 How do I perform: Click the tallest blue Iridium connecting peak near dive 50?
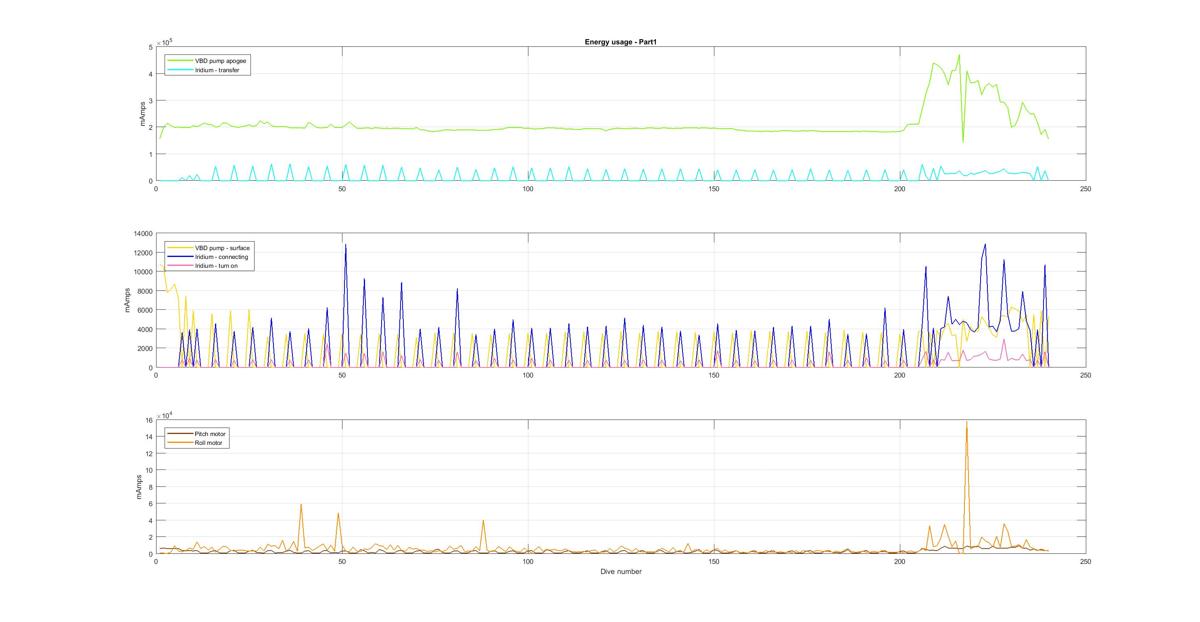pos(346,245)
